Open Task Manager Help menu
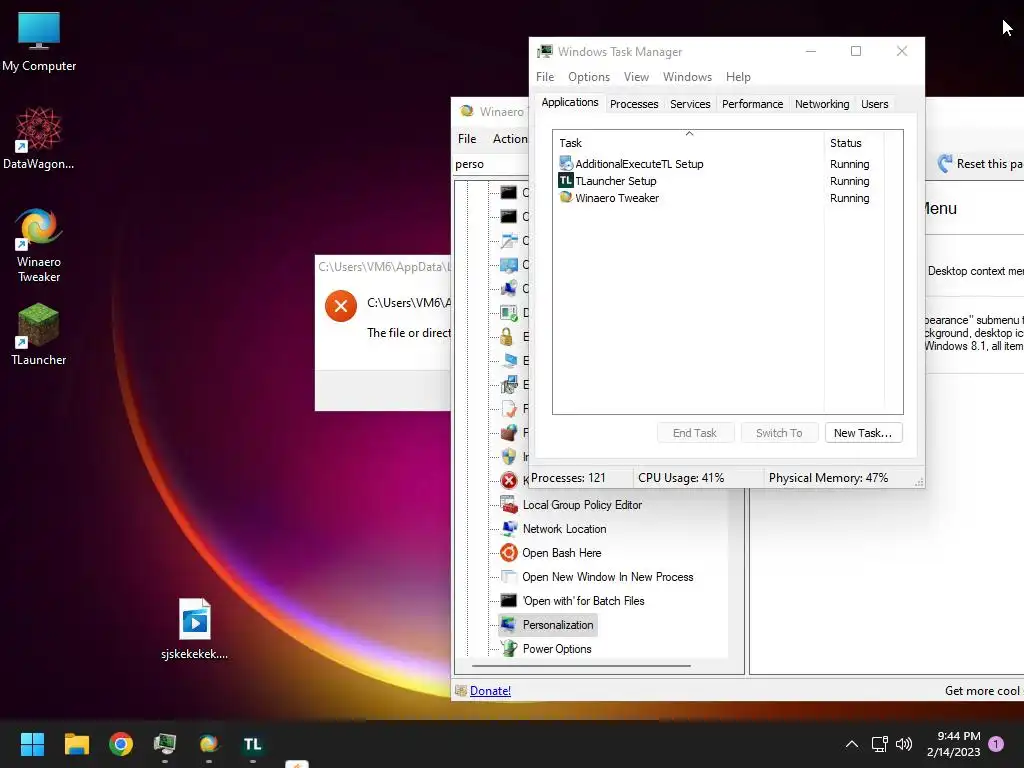This screenshot has width=1024, height=768. (738, 77)
